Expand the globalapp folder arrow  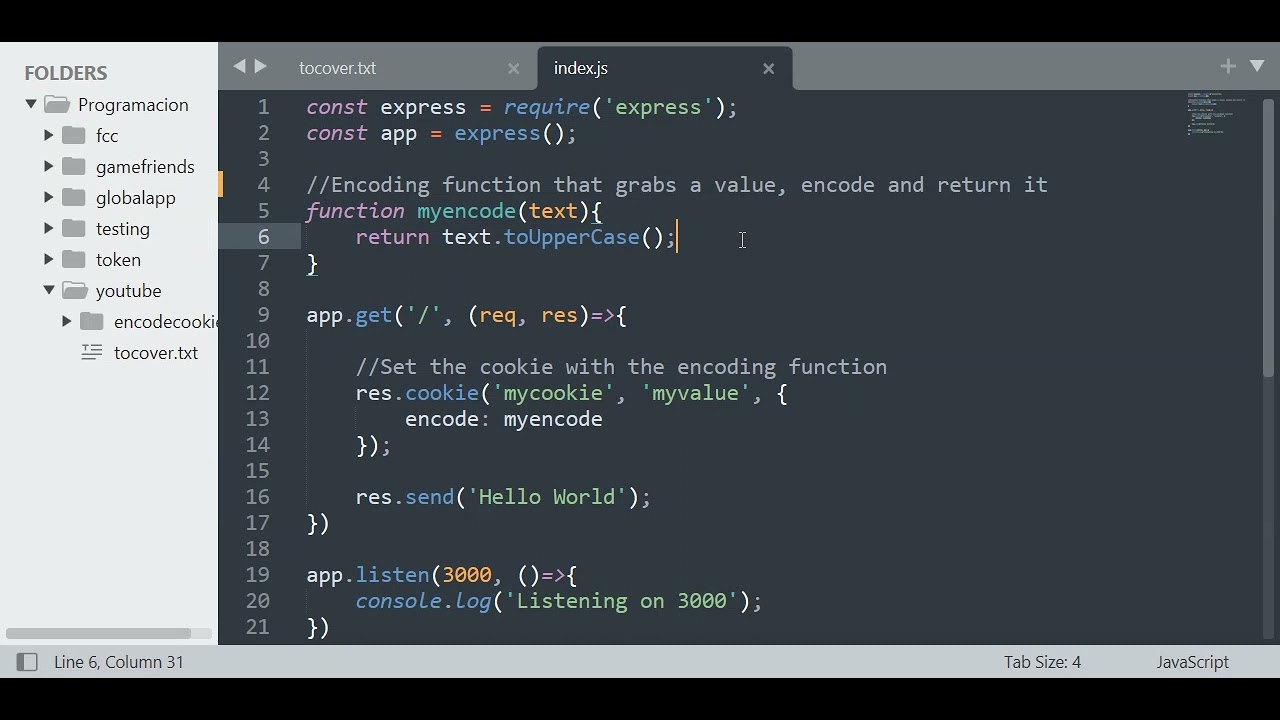click(x=48, y=197)
